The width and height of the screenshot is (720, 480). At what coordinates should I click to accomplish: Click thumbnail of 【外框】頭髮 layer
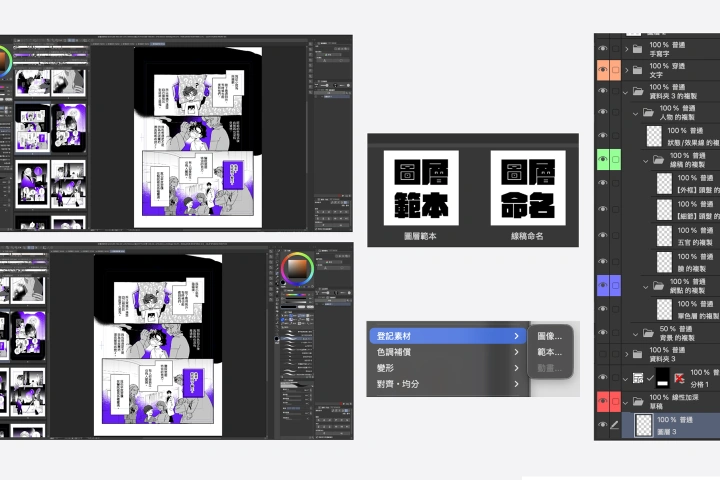click(x=664, y=183)
